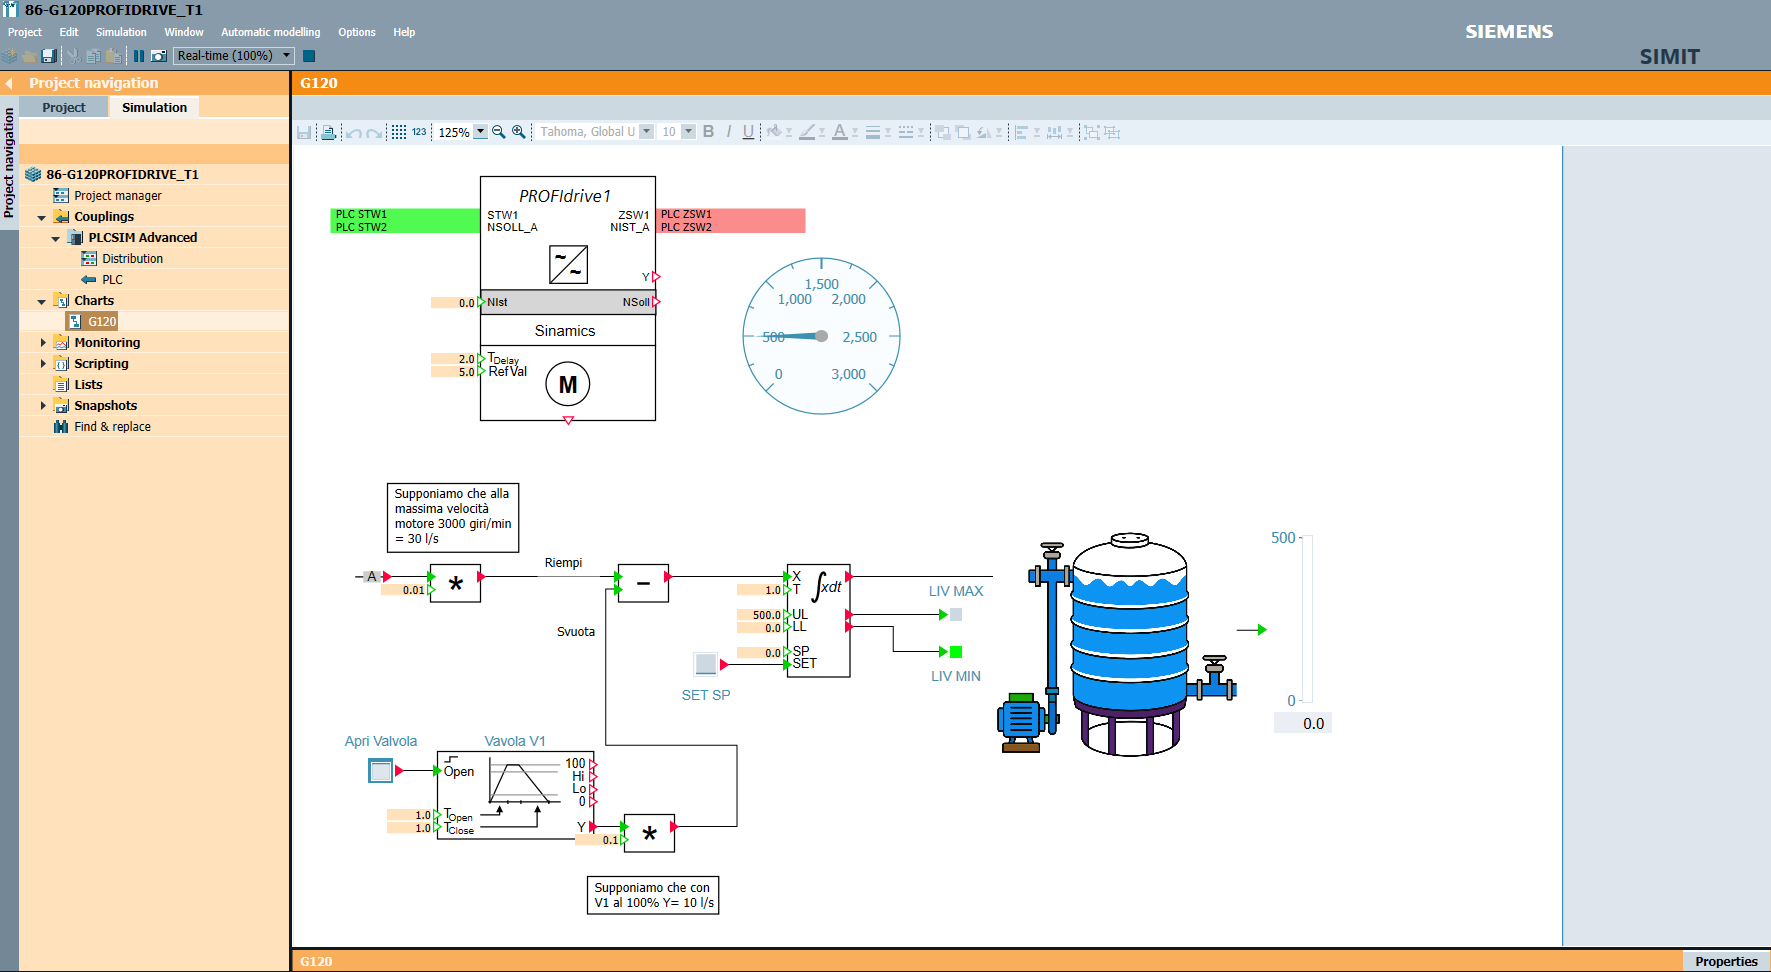Select Project manager in the tree
Screen dimensions: 1771x972
tap(117, 196)
